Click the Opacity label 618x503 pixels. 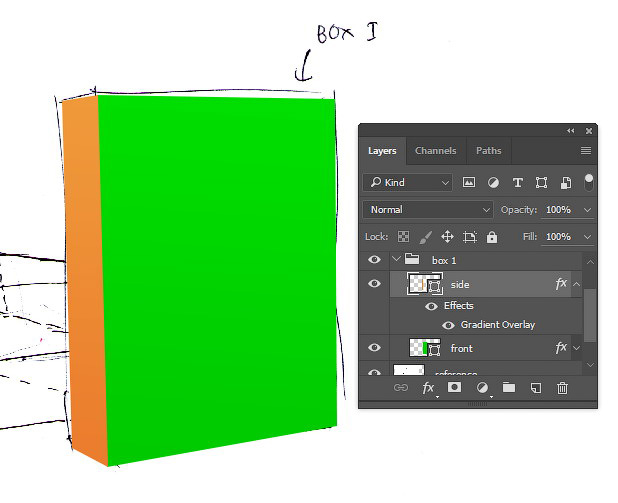click(x=519, y=210)
